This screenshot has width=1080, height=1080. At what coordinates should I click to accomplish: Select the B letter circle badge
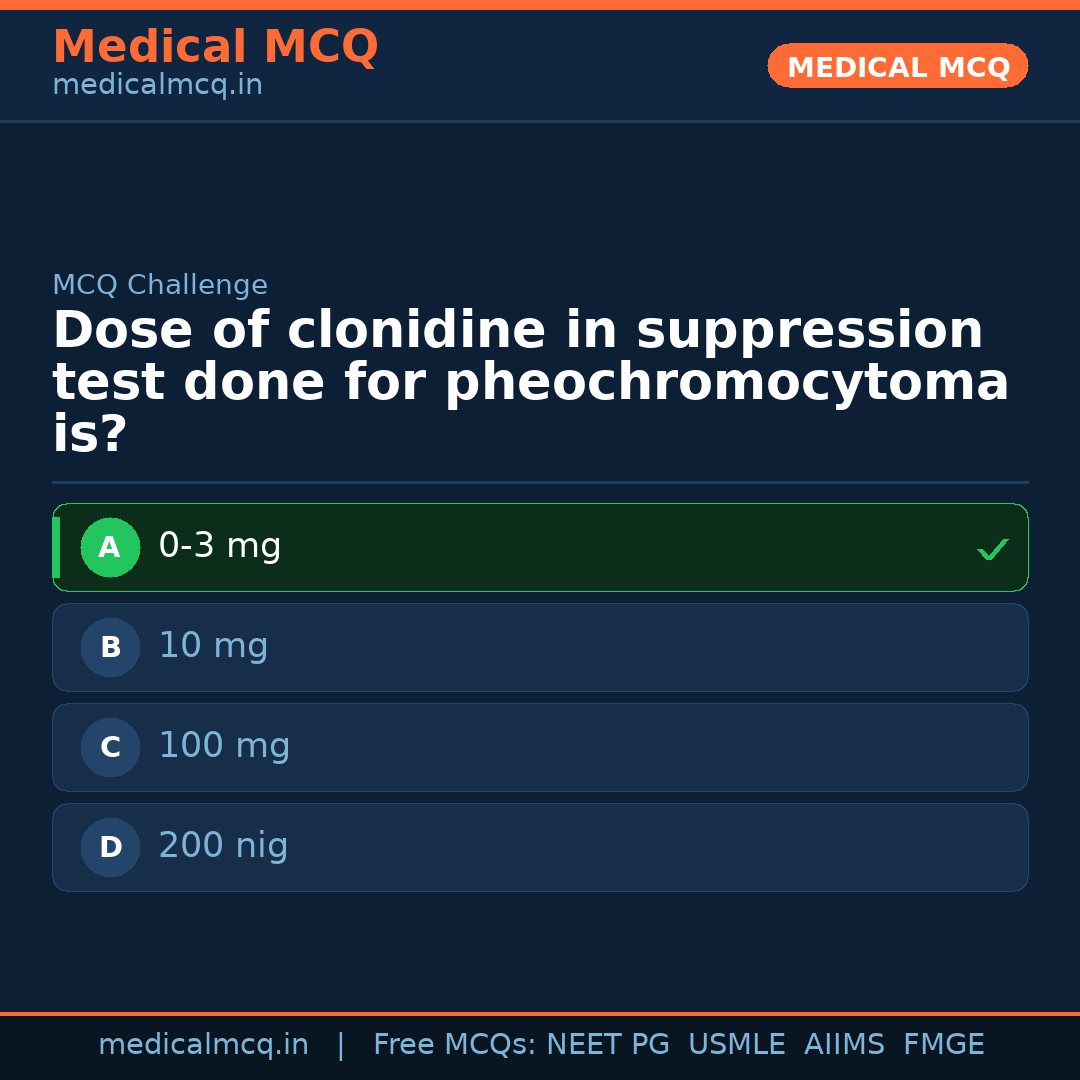[110, 648]
